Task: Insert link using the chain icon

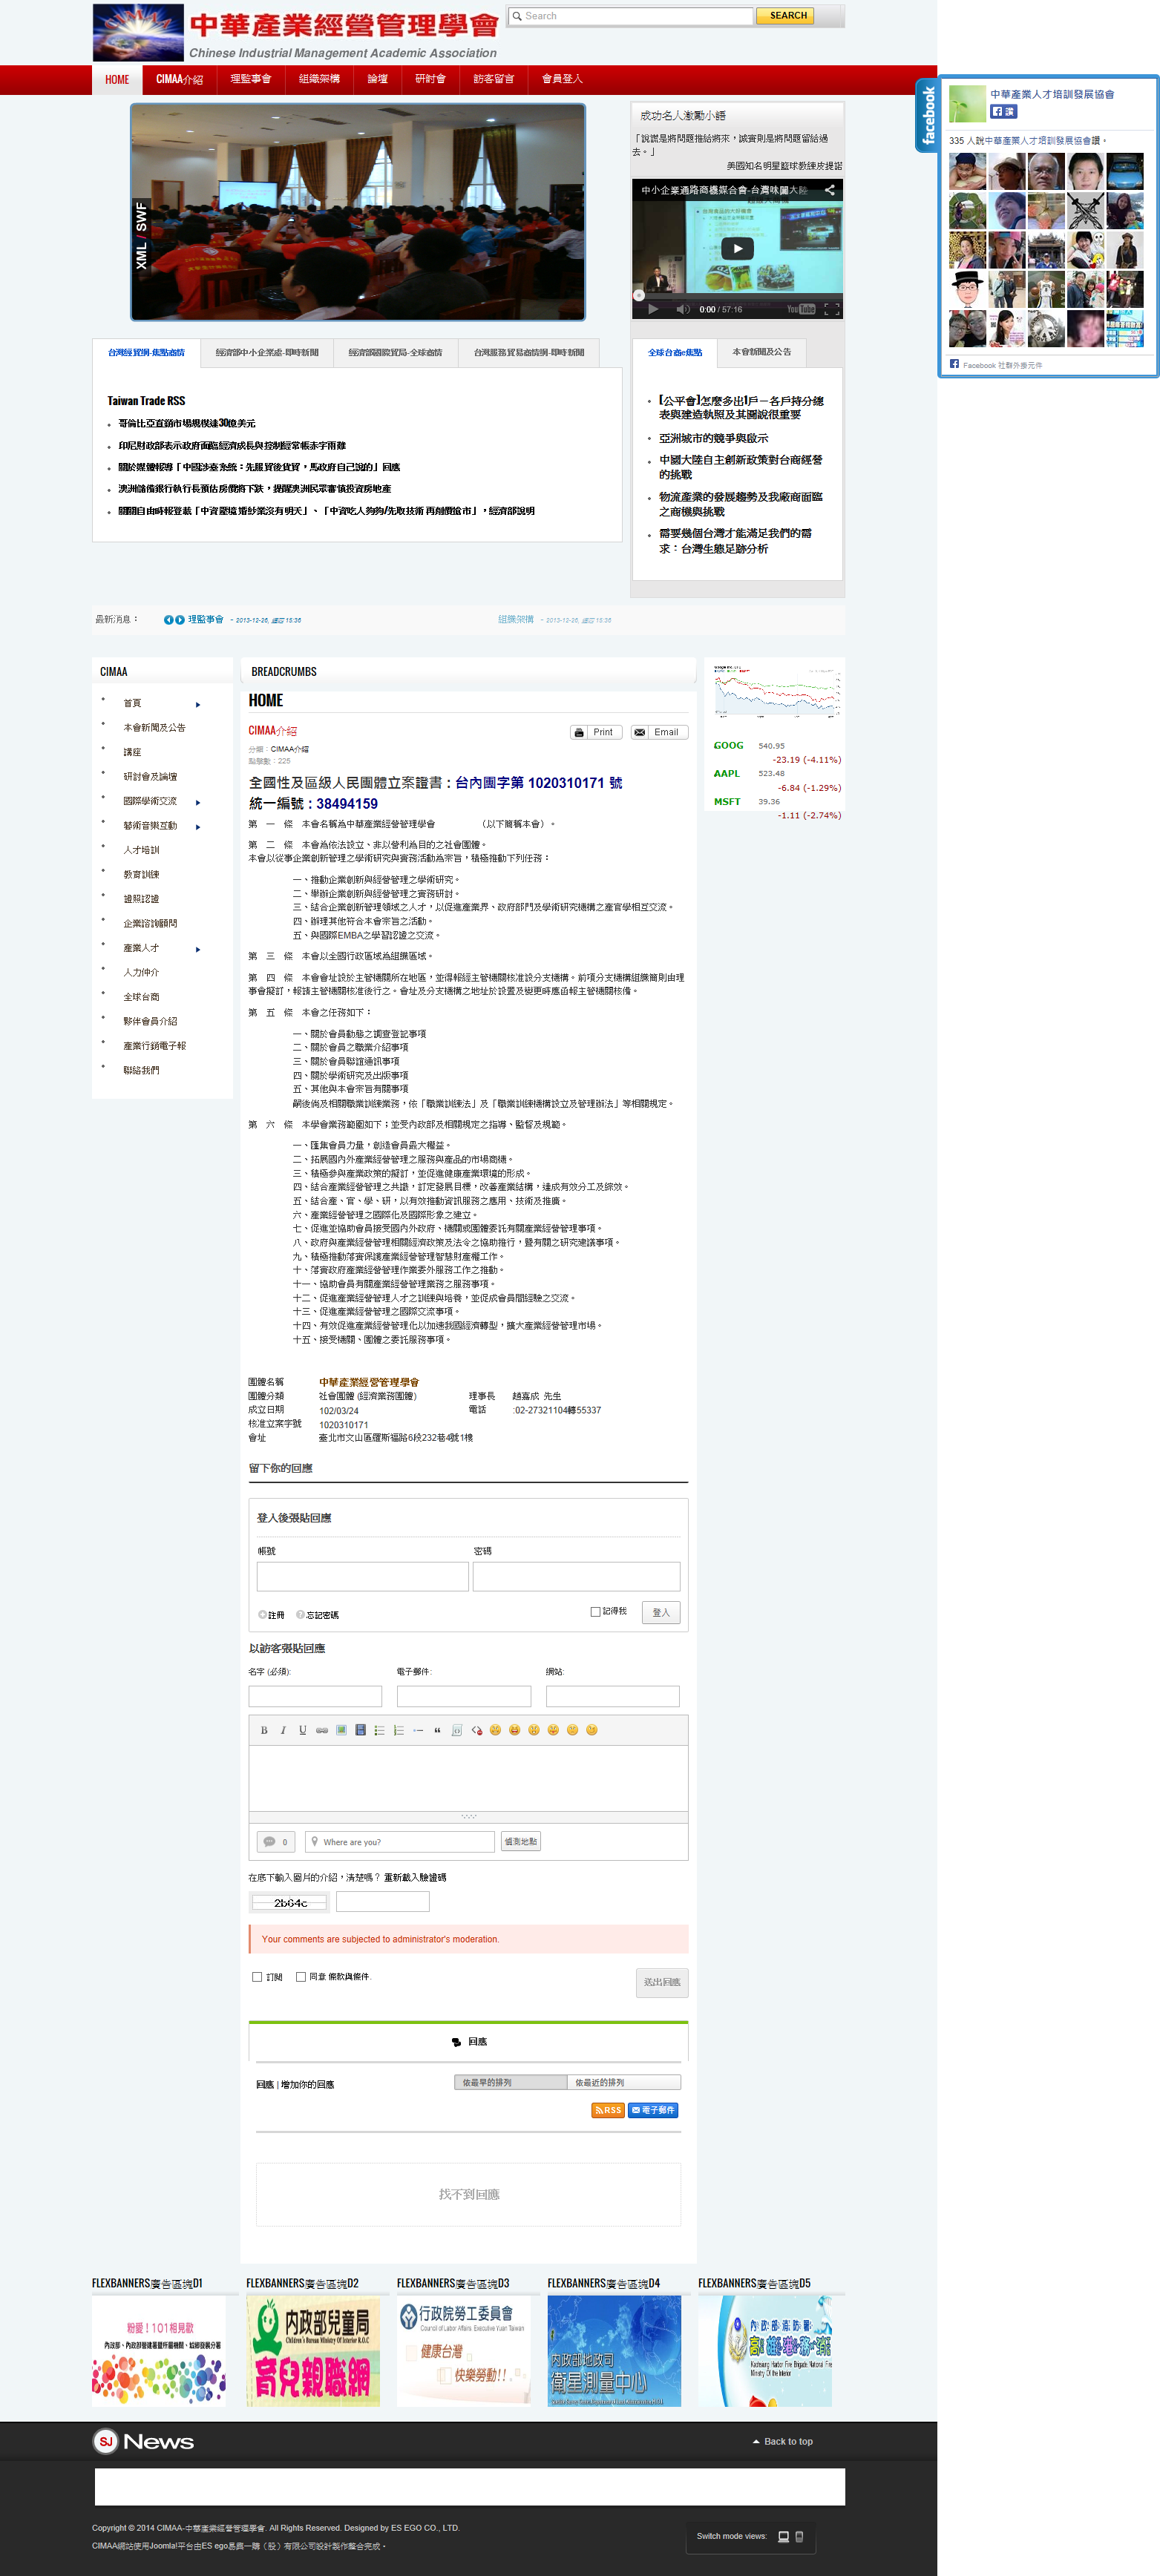Action: pos(322,1730)
